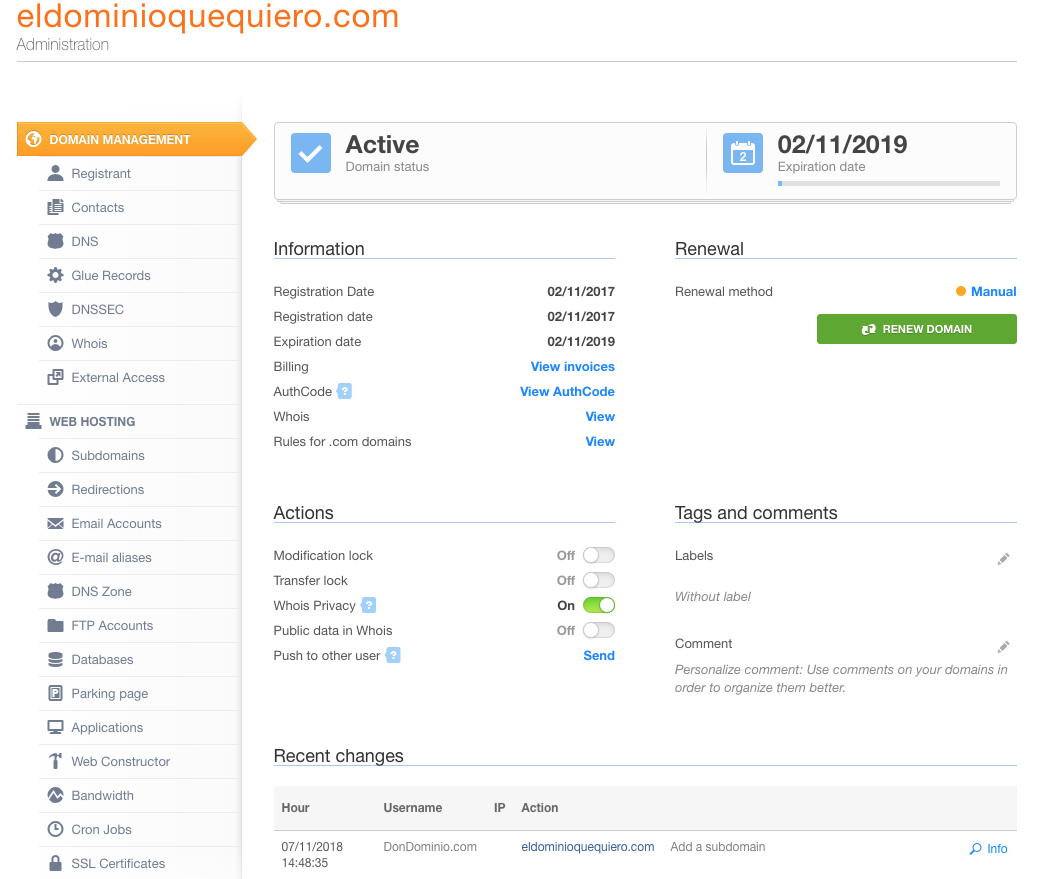Click the AuthCode help question icon

coord(344,391)
